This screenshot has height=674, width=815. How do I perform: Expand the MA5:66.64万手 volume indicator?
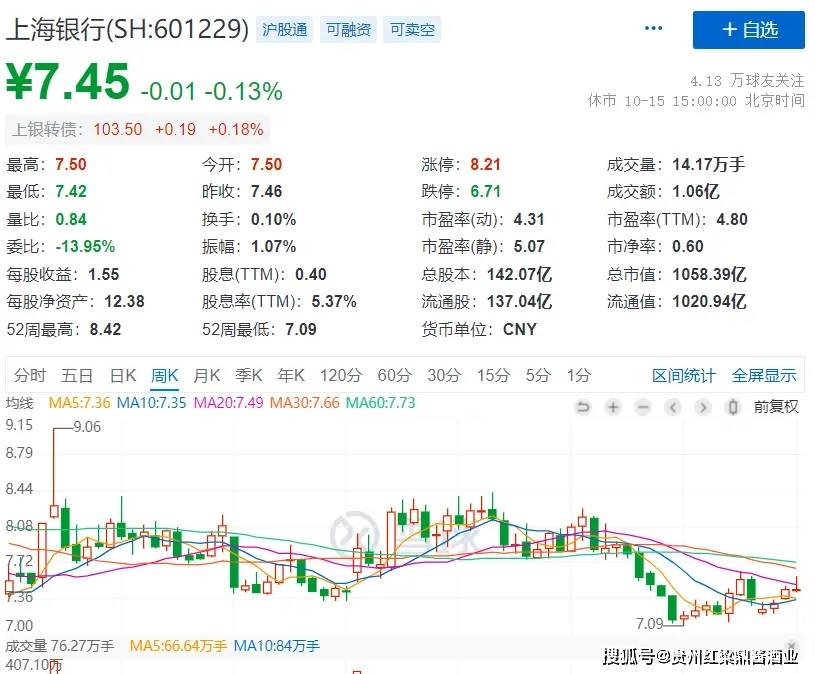(177, 647)
